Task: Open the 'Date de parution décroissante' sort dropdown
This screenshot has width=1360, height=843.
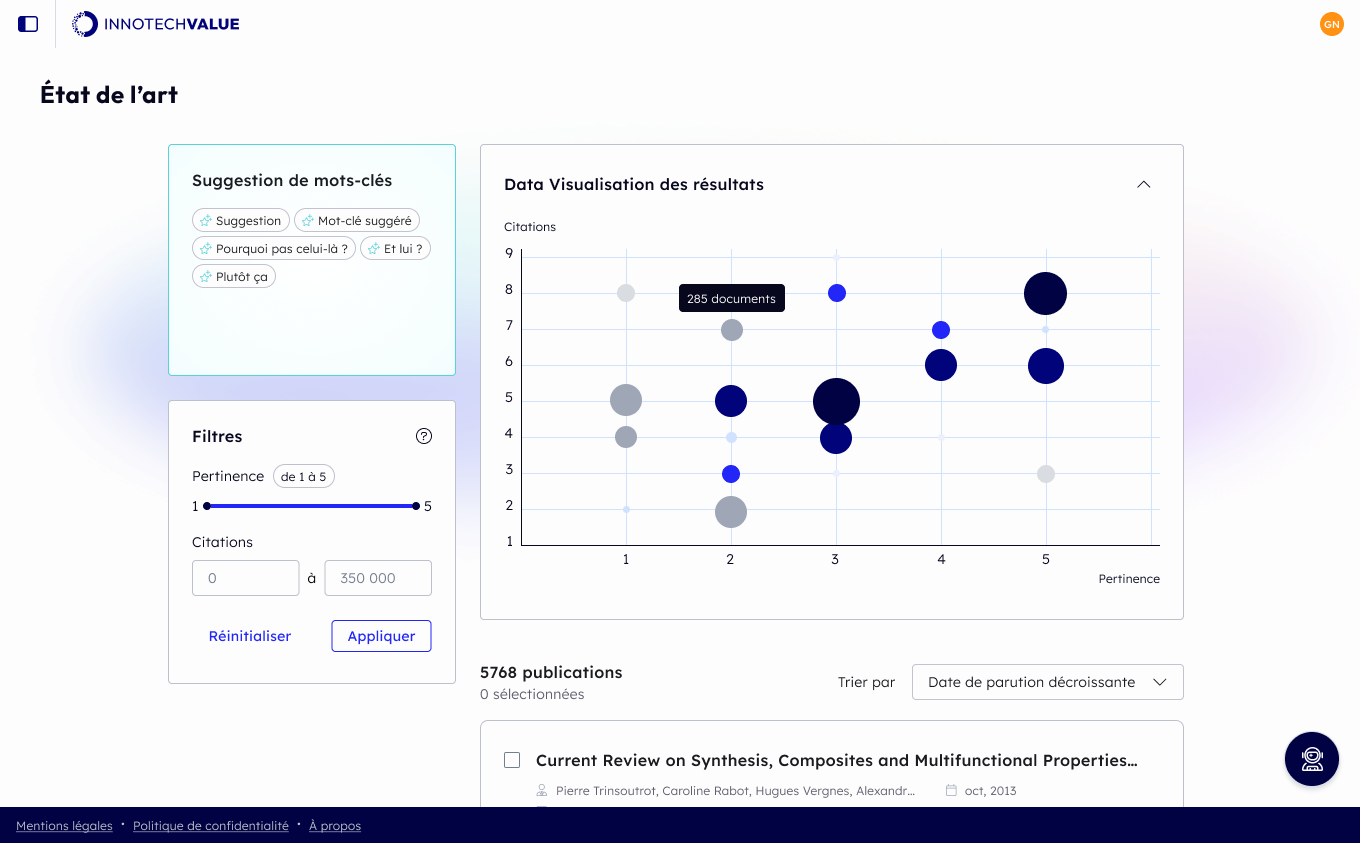Action: click(1047, 681)
